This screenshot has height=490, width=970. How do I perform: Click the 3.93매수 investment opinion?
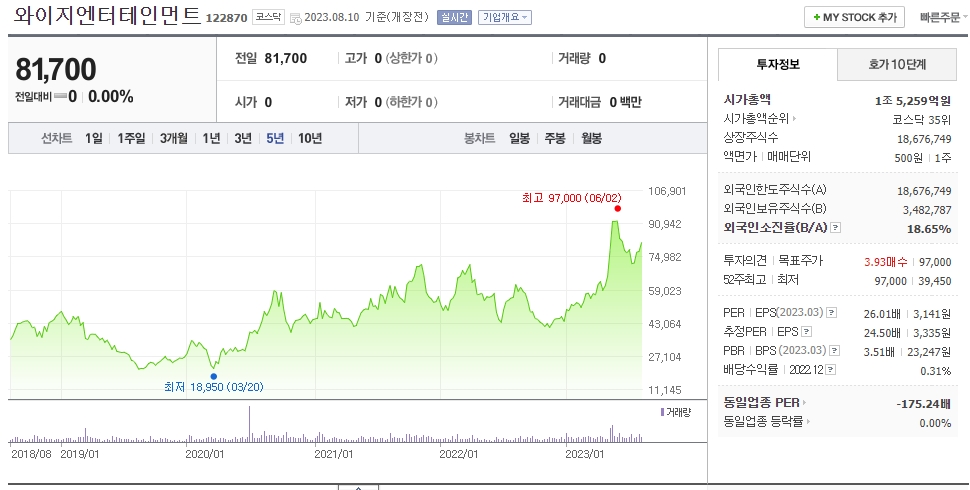(886, 262)
